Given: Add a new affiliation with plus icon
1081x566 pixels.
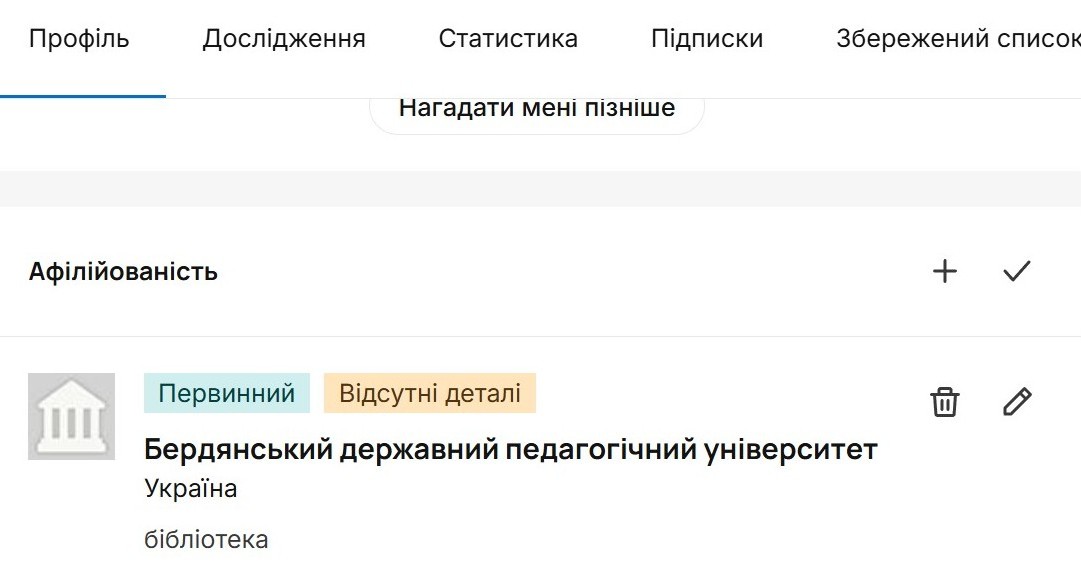Looking at the screenshot, I should click(x=944, y=271).
